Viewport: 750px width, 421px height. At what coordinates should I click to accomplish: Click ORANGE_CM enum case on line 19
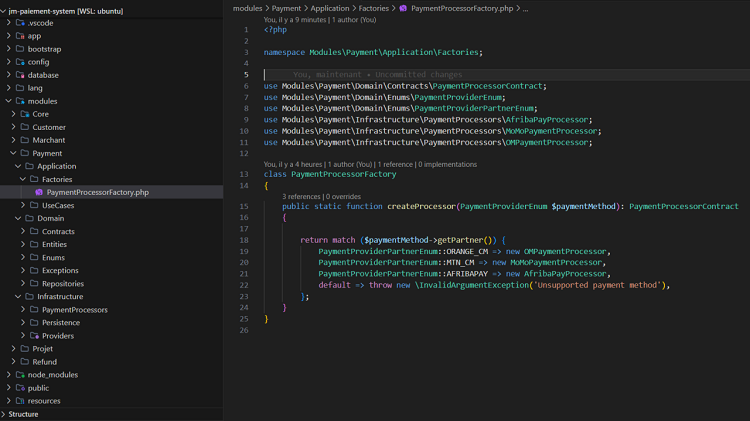click(467, 252)
